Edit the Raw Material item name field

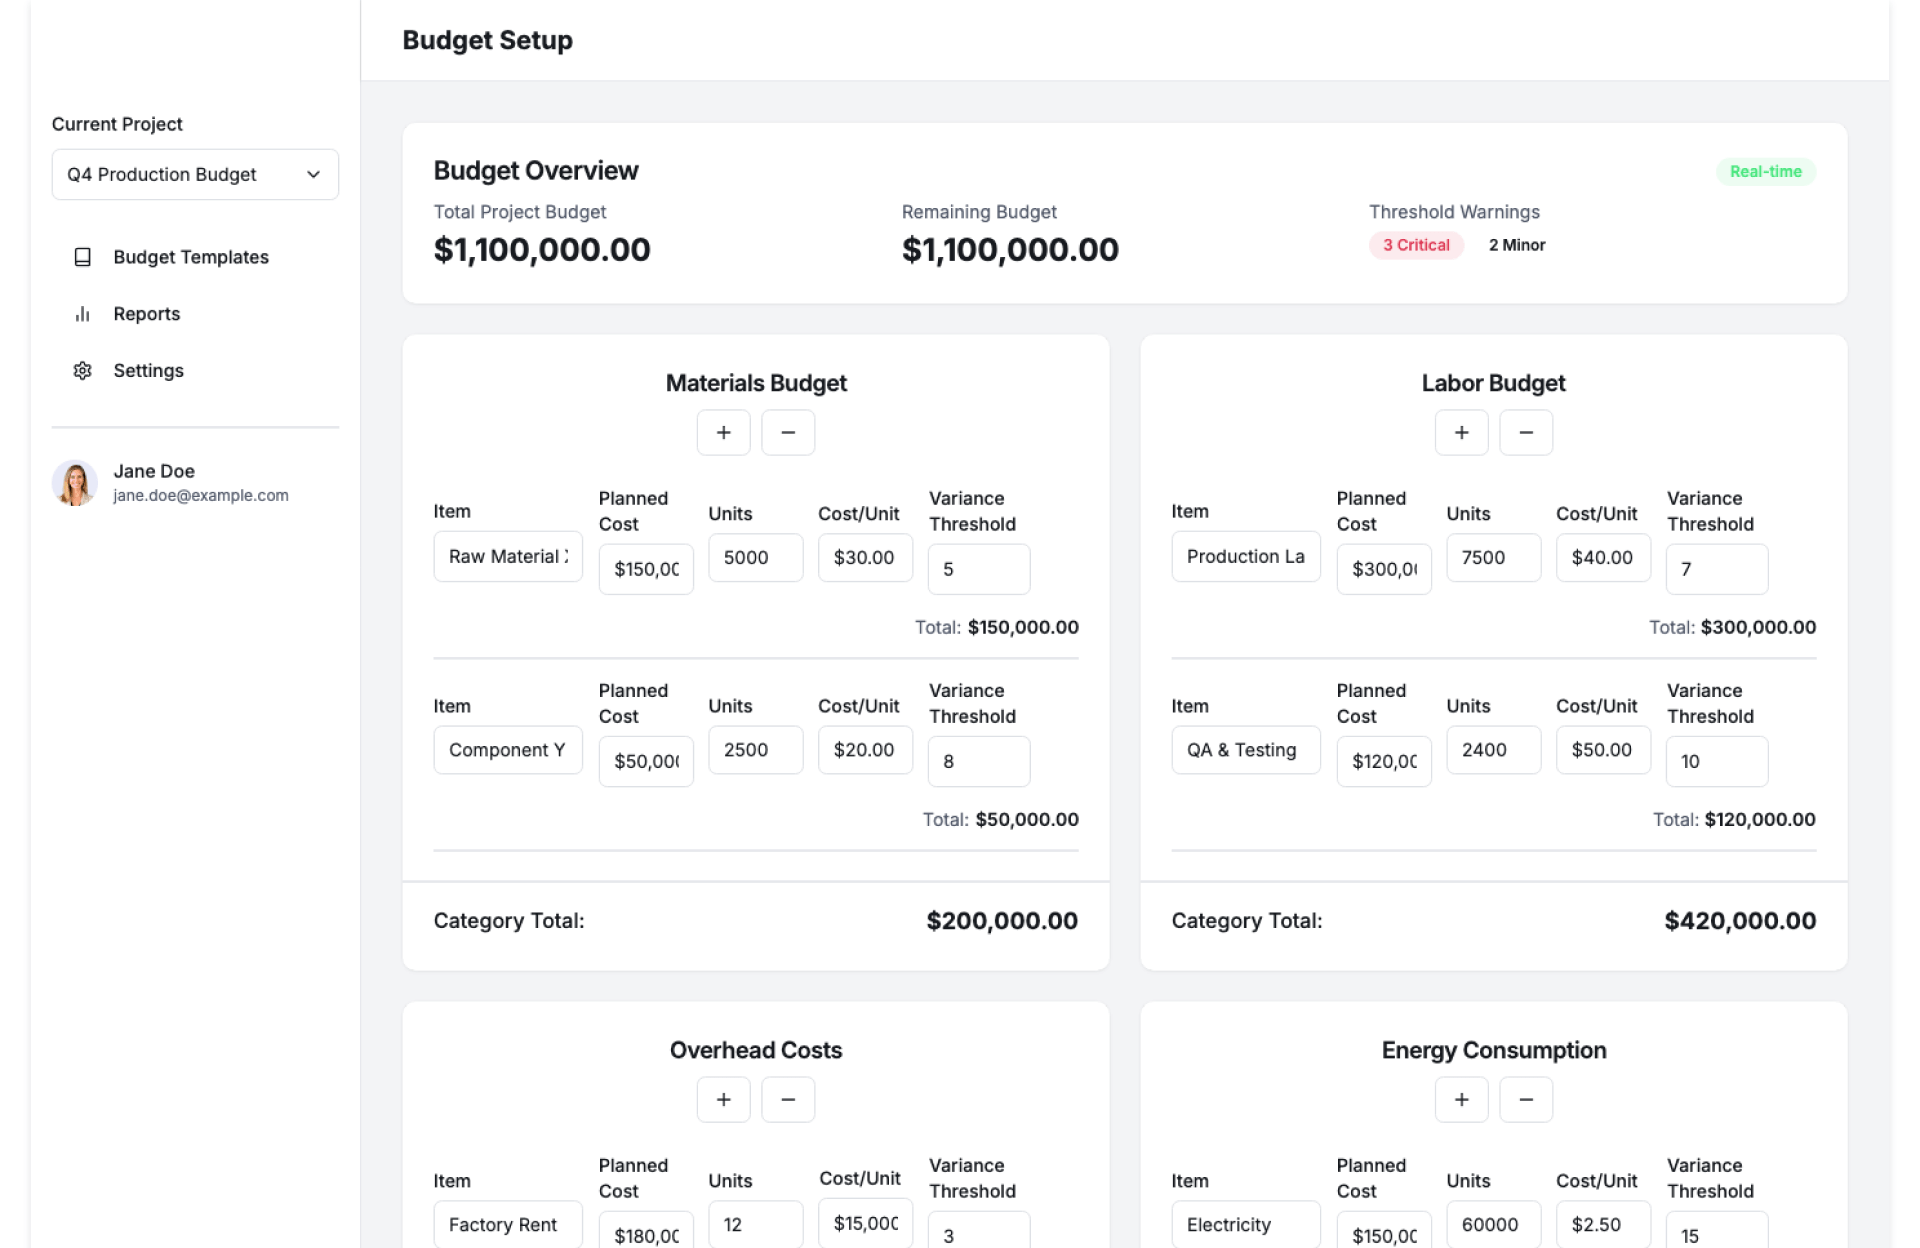tap(507, 557)
